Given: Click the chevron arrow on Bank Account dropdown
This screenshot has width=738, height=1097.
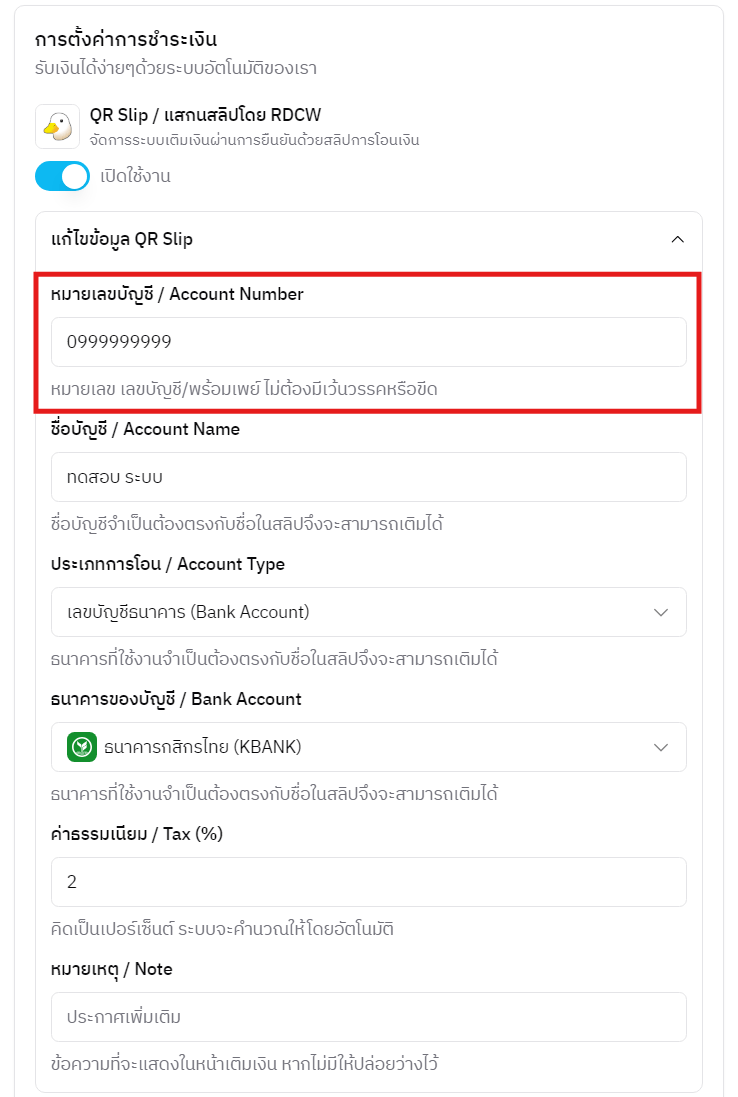Looking at the screenshot, I should (661, 746).
